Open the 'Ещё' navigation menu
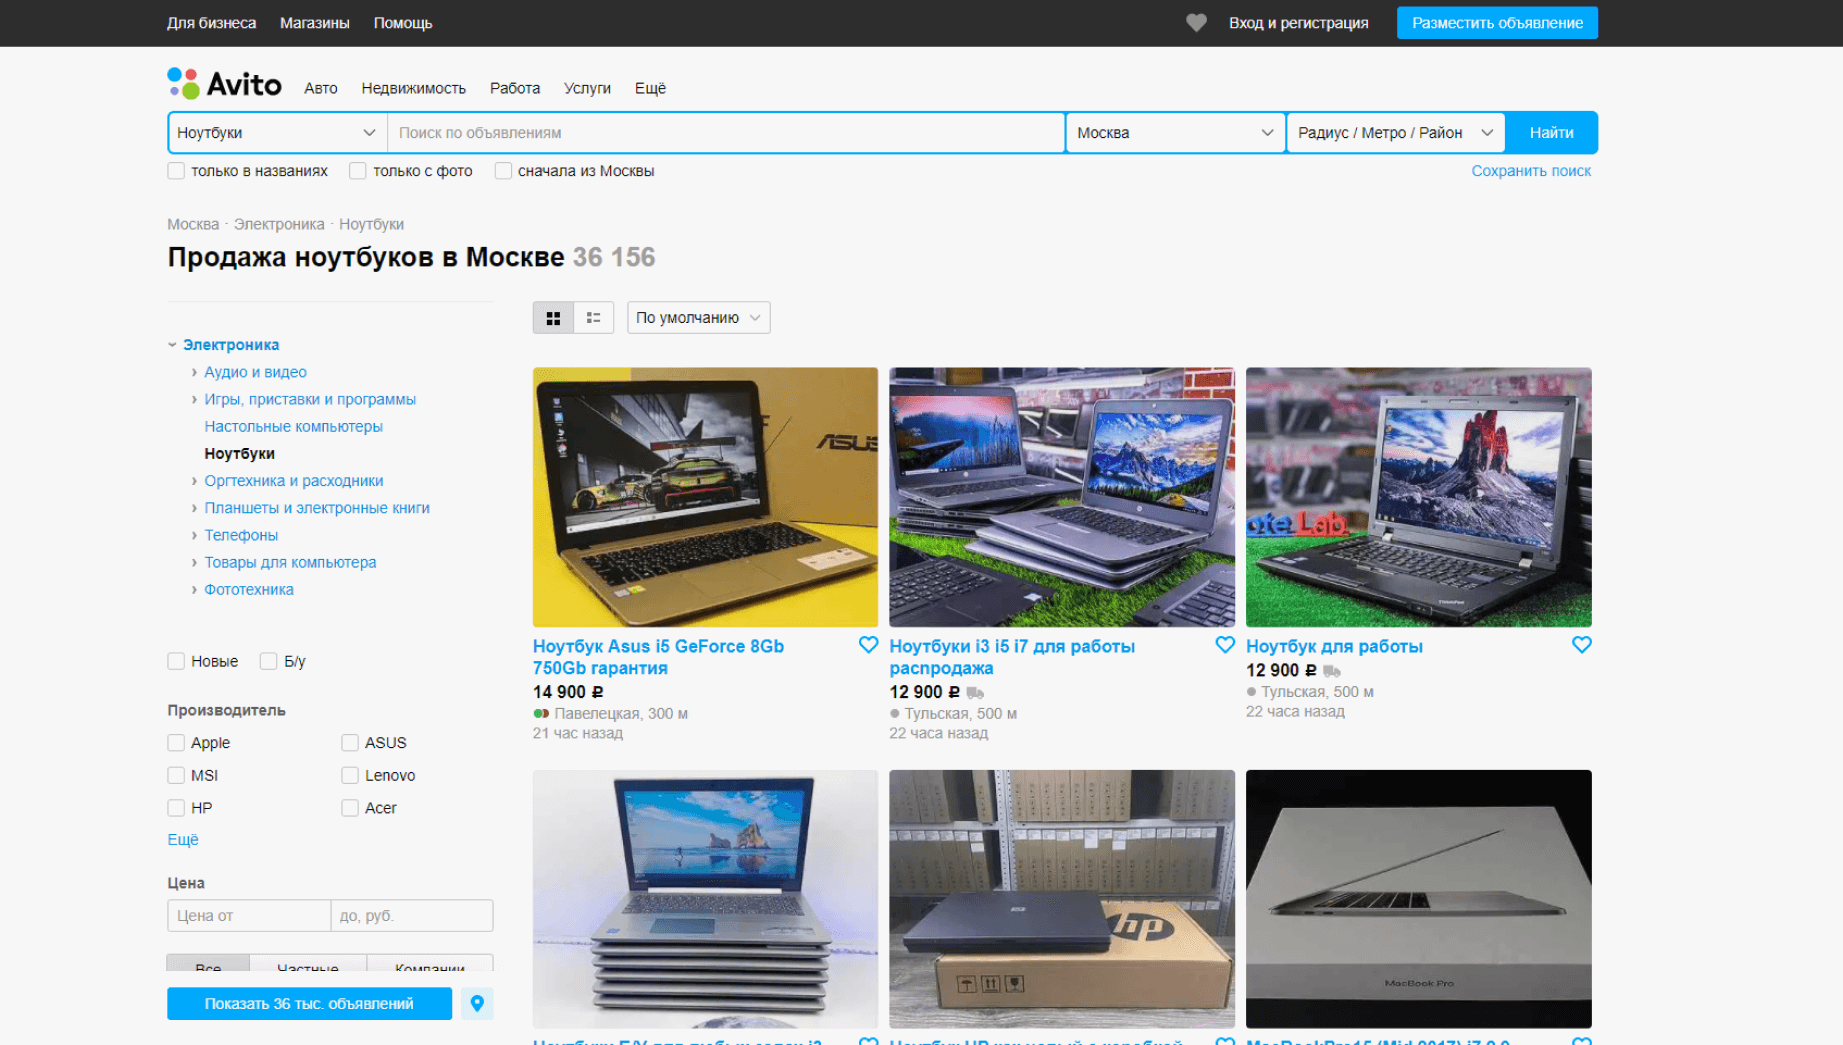Viewport: 1843px width, 1045px height. pyautogui.click(x=650, y=88)
